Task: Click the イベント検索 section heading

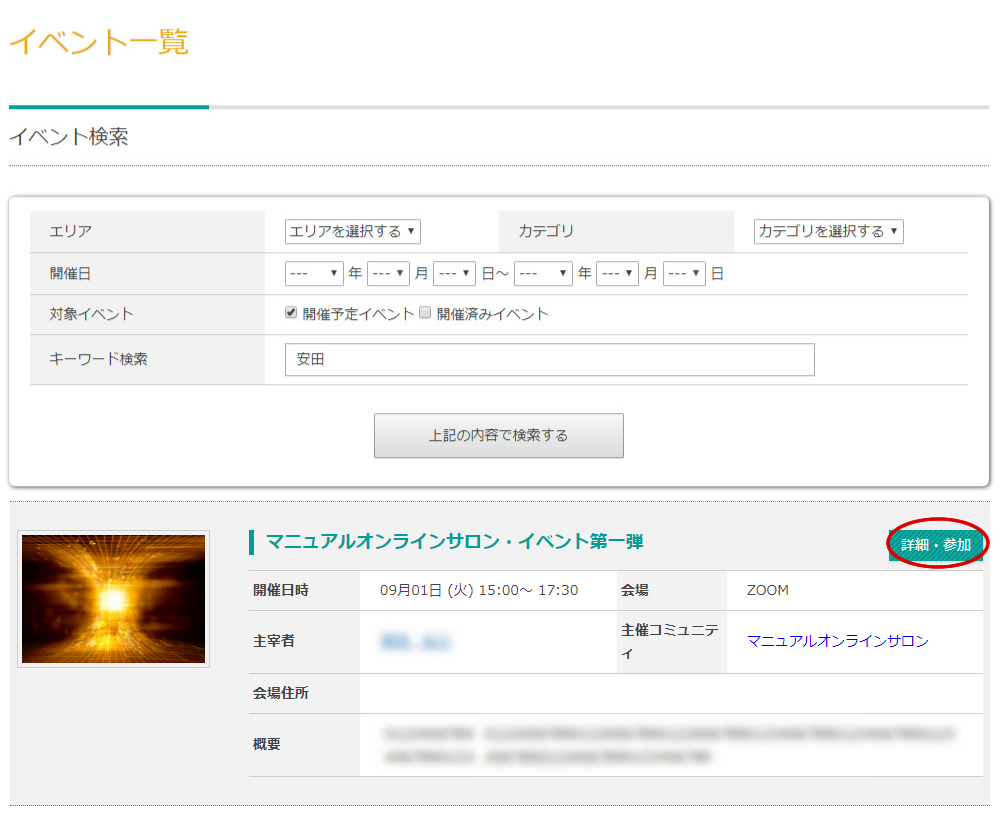Action: point(68,137)
